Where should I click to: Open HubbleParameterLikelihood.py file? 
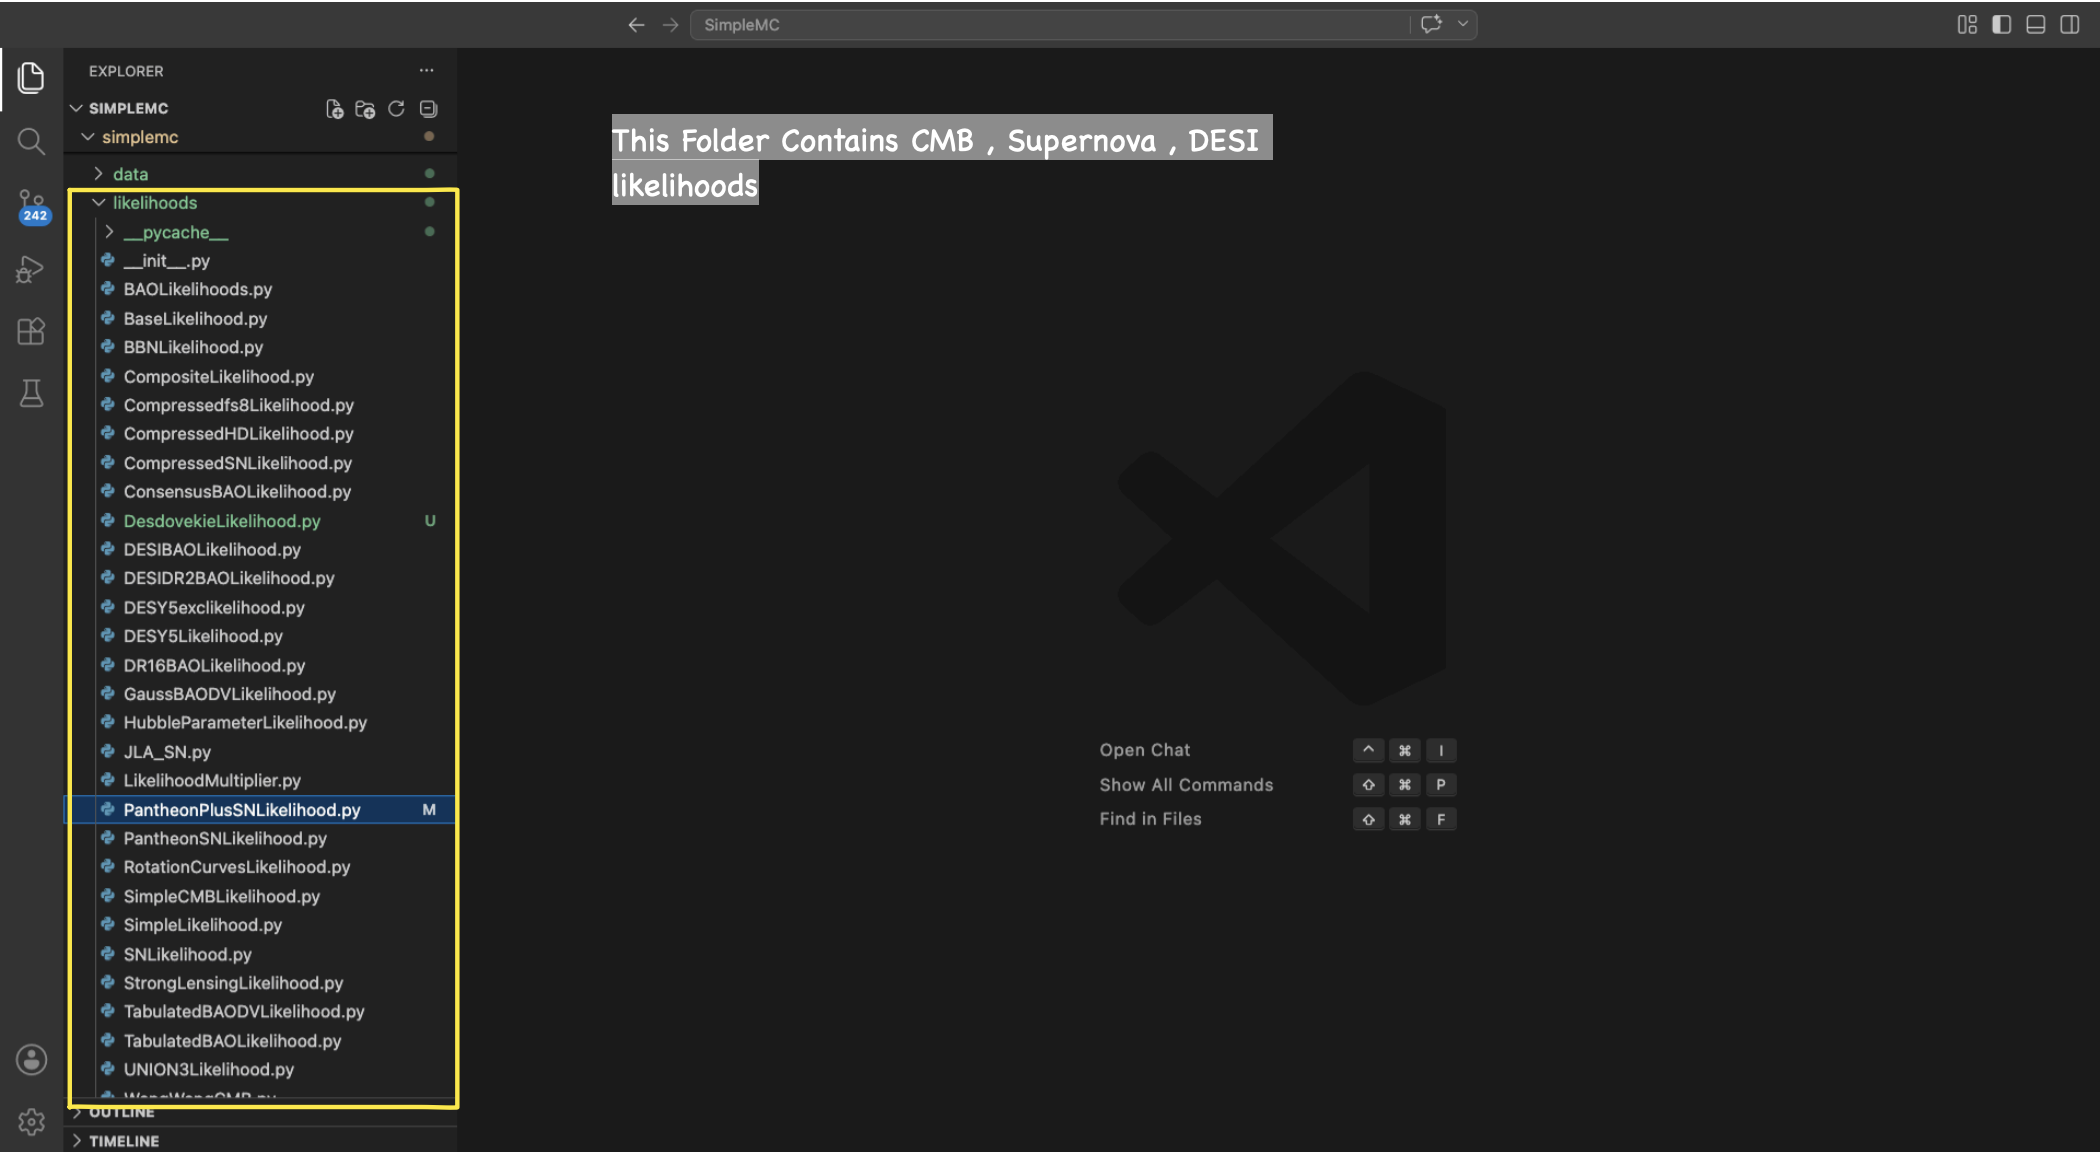click(x=262, y=723)
